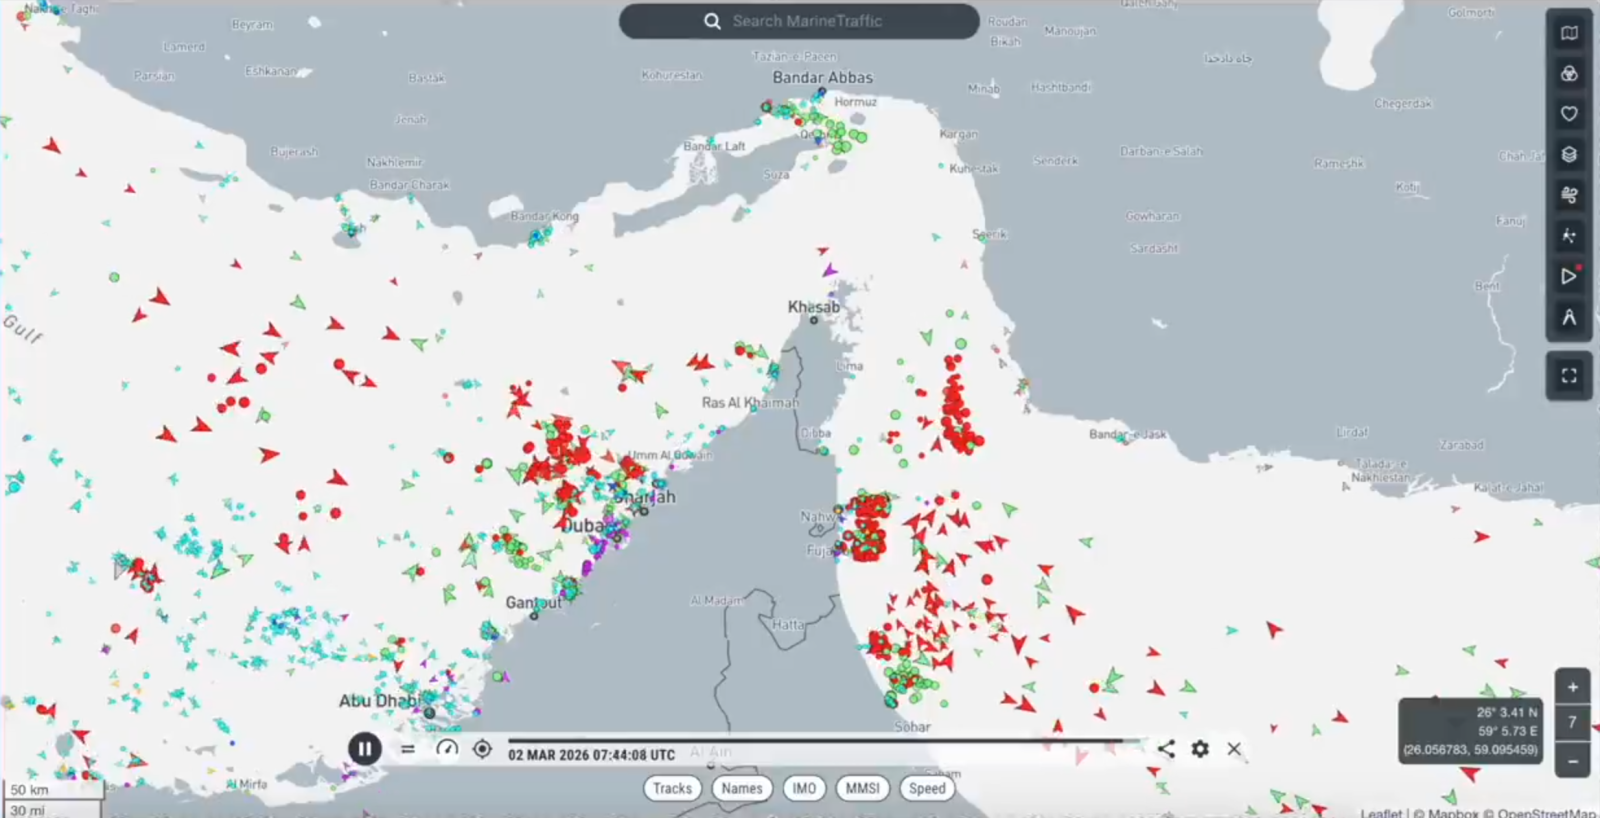This screenshot has height=818, width=1600.
Task: Open the two-line playback options icon
Action: 408,749
